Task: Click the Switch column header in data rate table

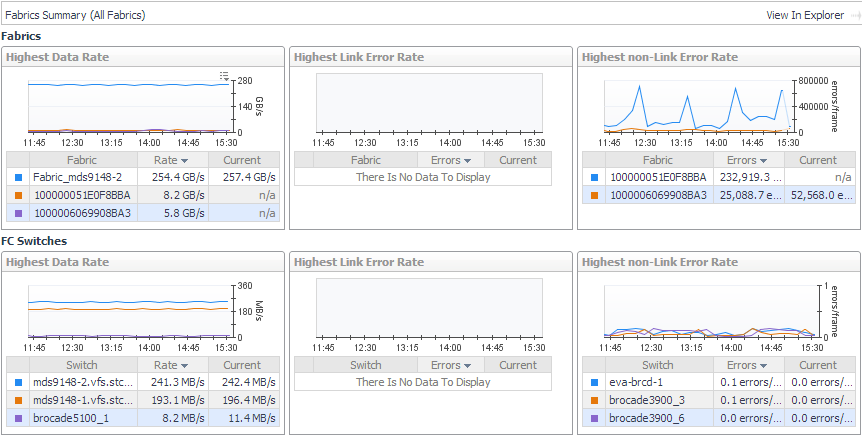Action: [x=82, y=365]
